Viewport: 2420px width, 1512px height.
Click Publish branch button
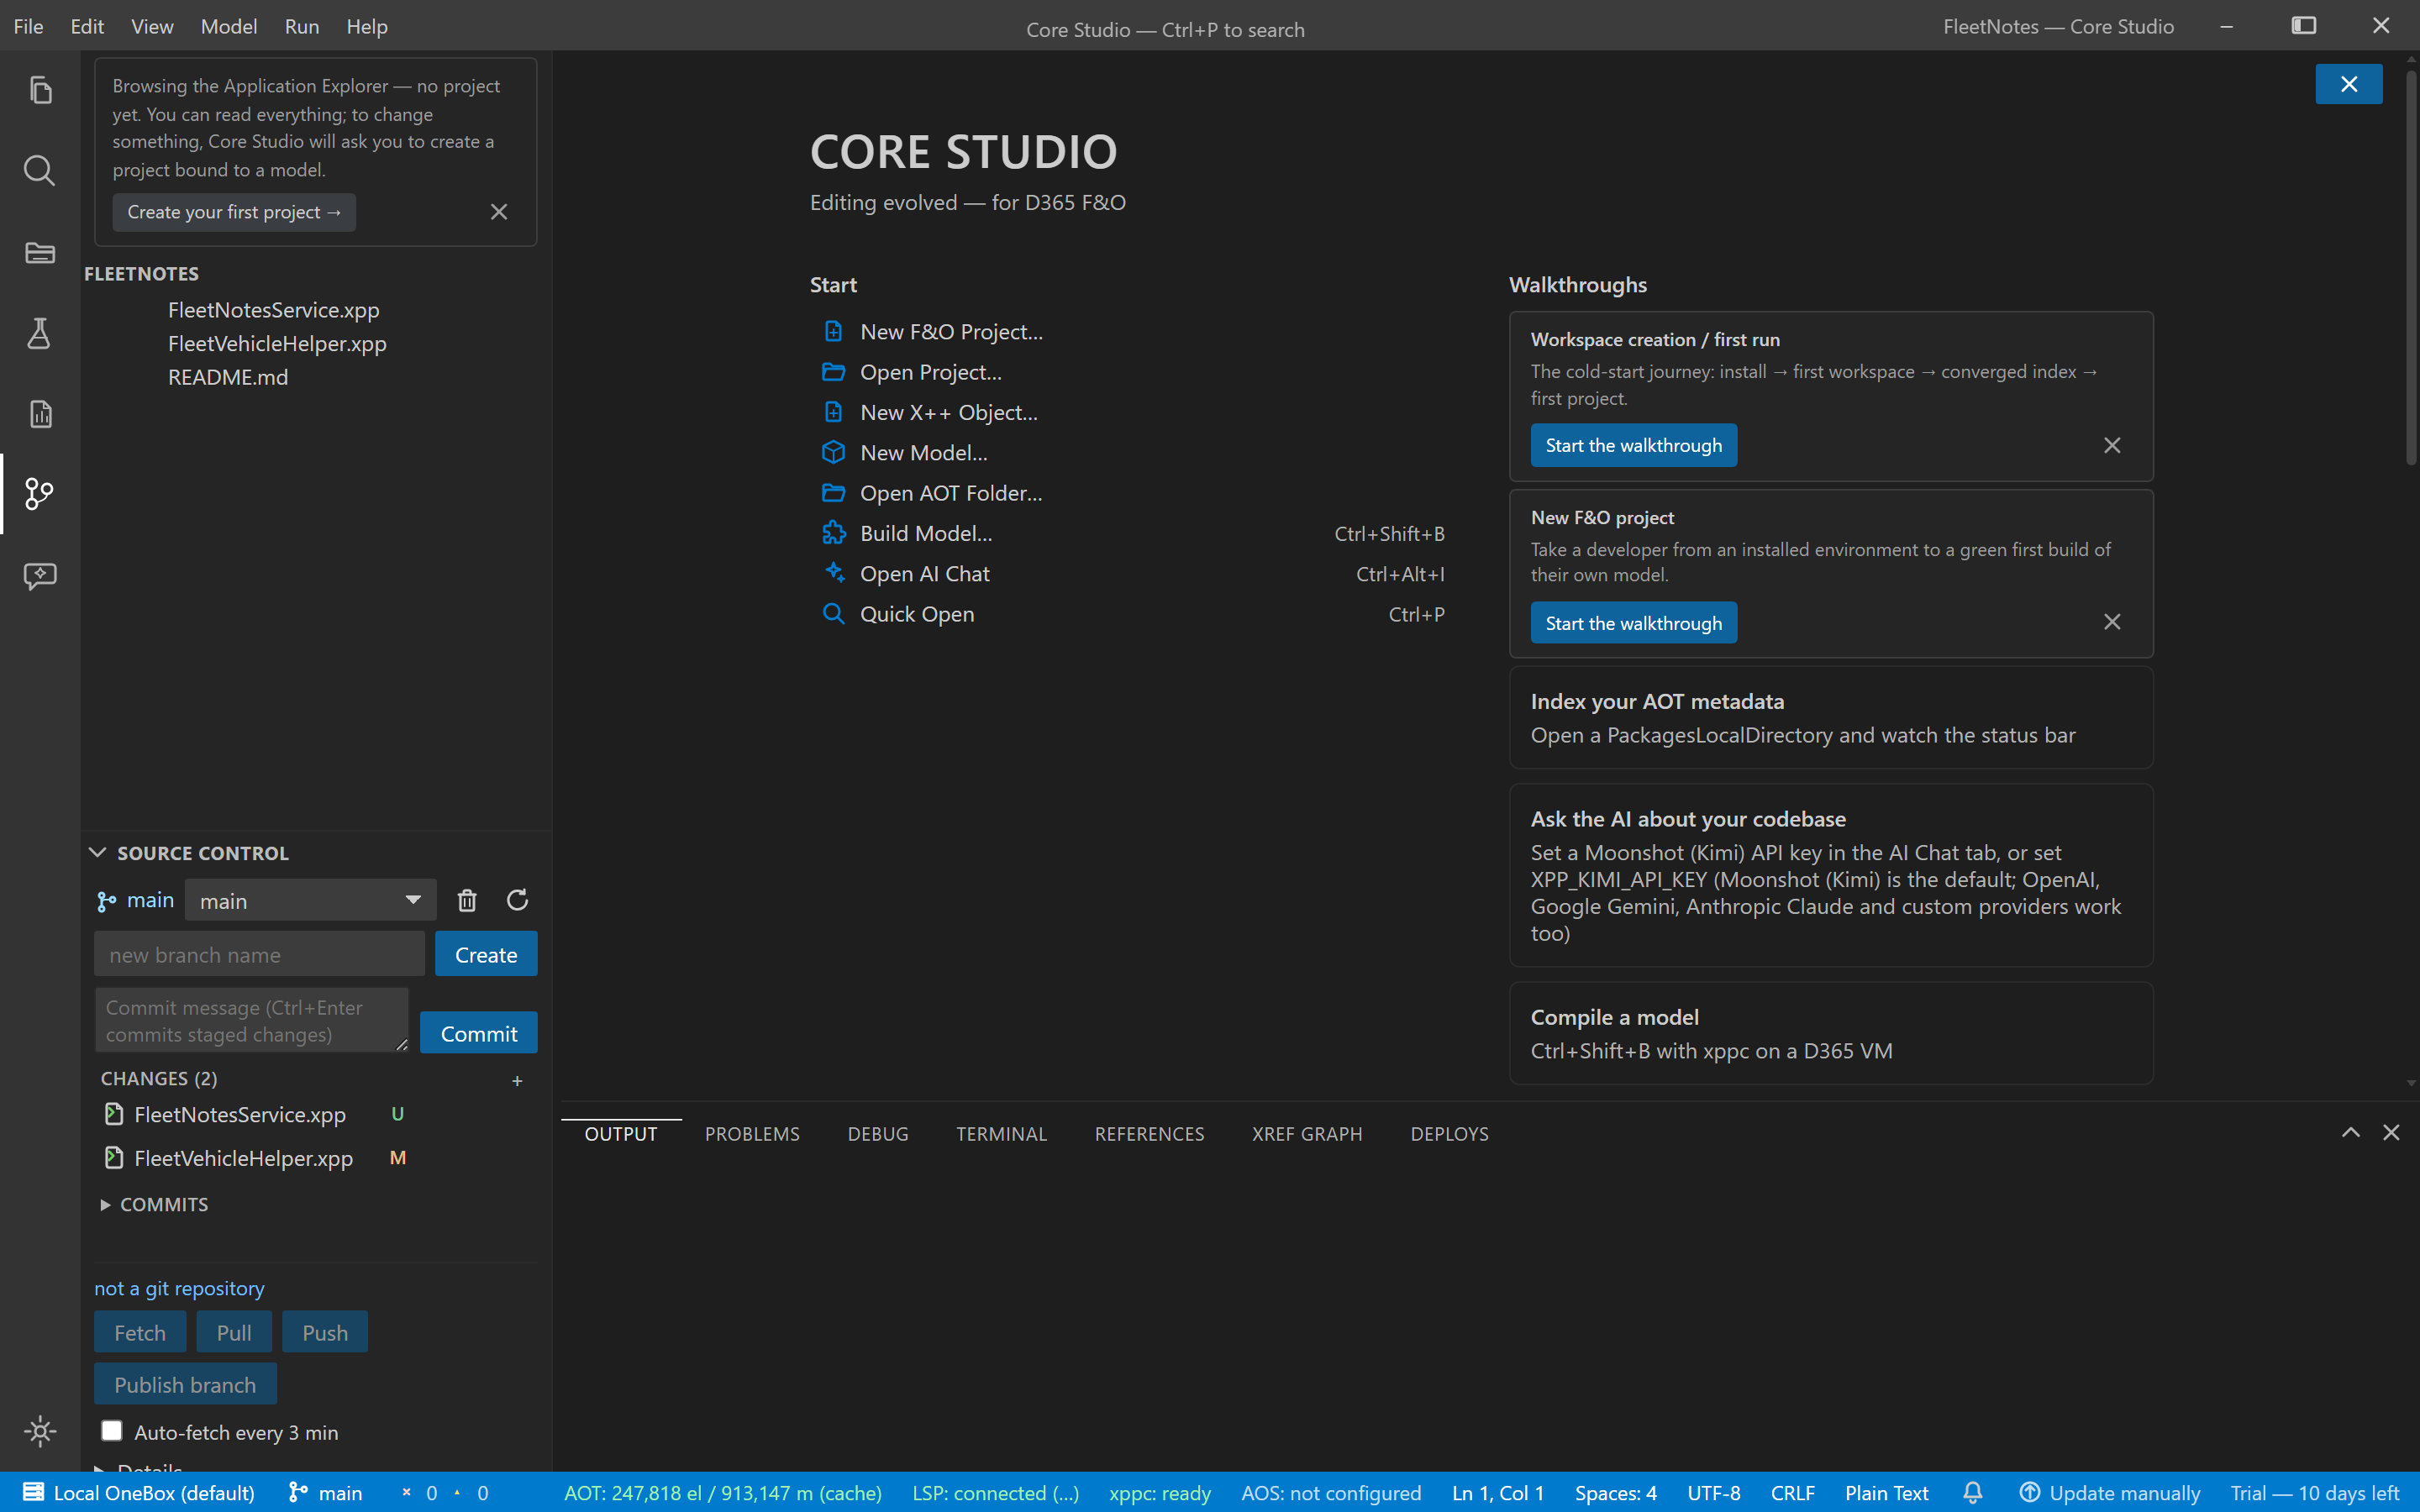coord(185,1384)
